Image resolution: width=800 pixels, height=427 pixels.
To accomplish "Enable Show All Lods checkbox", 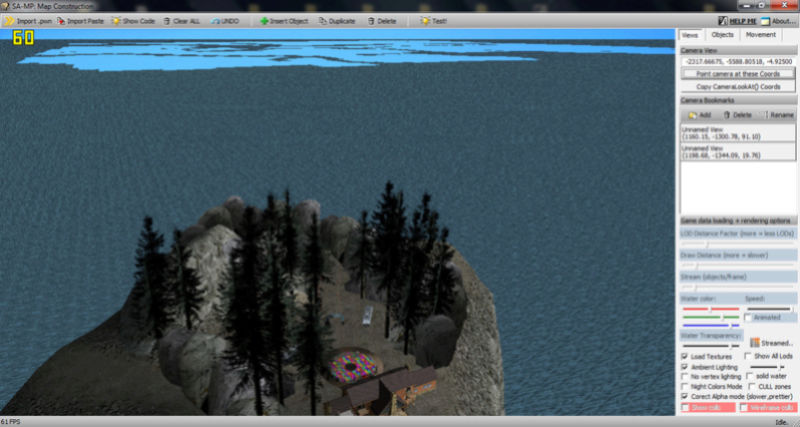I will coord(748,356).
